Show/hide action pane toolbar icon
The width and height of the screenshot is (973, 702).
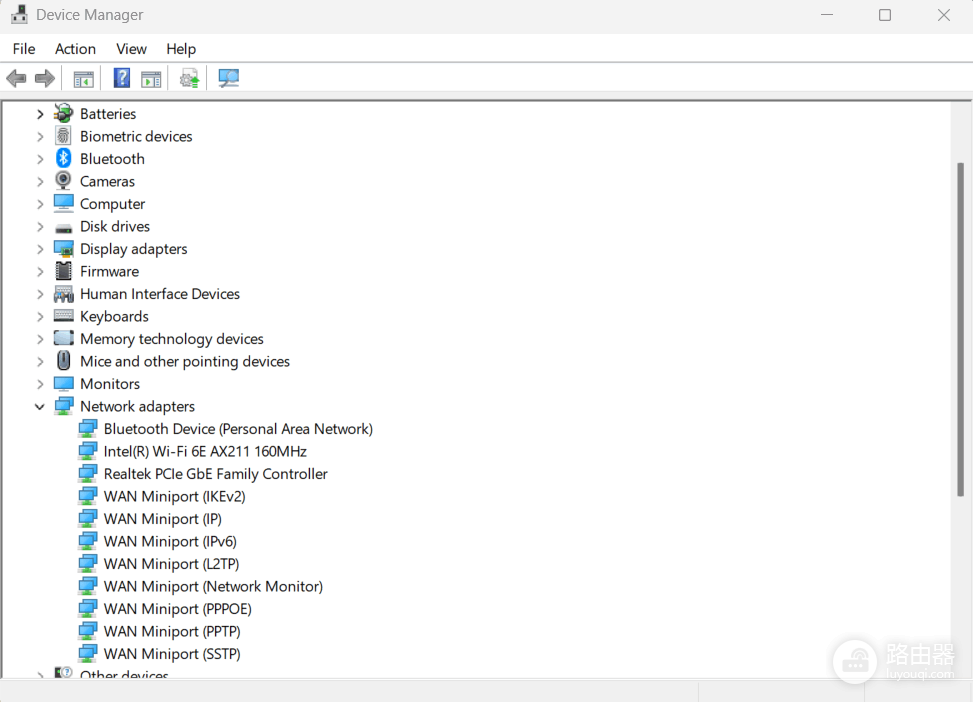[x=151, y=79]
